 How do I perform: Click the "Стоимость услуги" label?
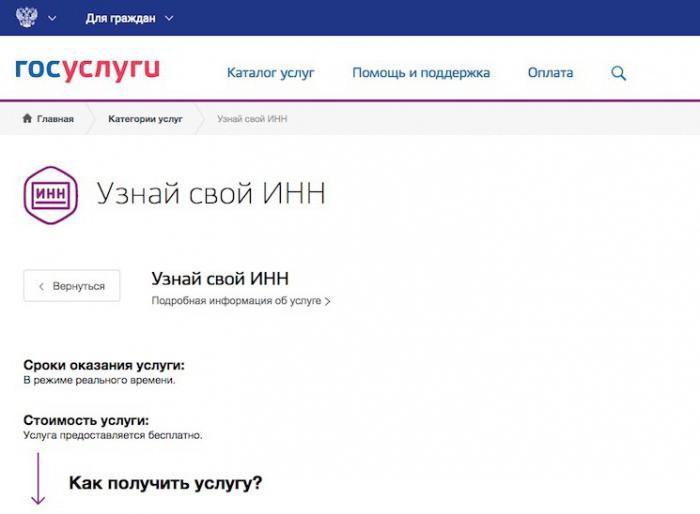[x=92, y=421]
